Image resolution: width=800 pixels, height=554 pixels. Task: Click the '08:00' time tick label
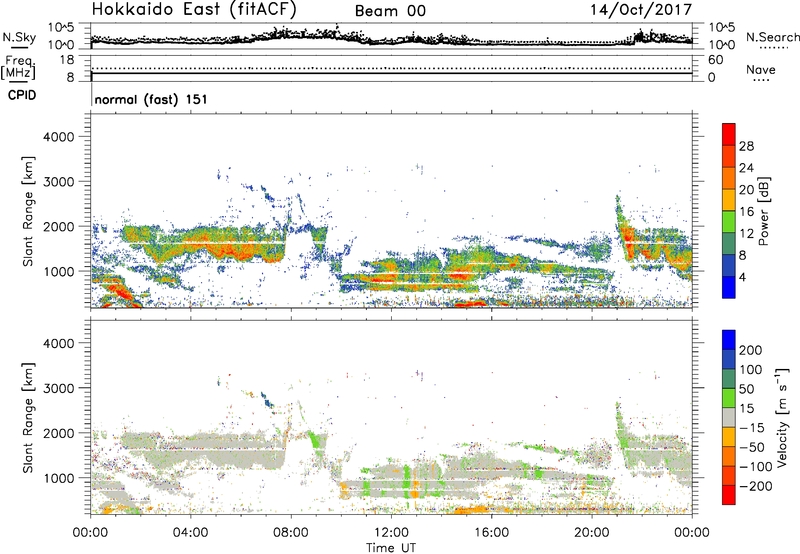(291, 533)
